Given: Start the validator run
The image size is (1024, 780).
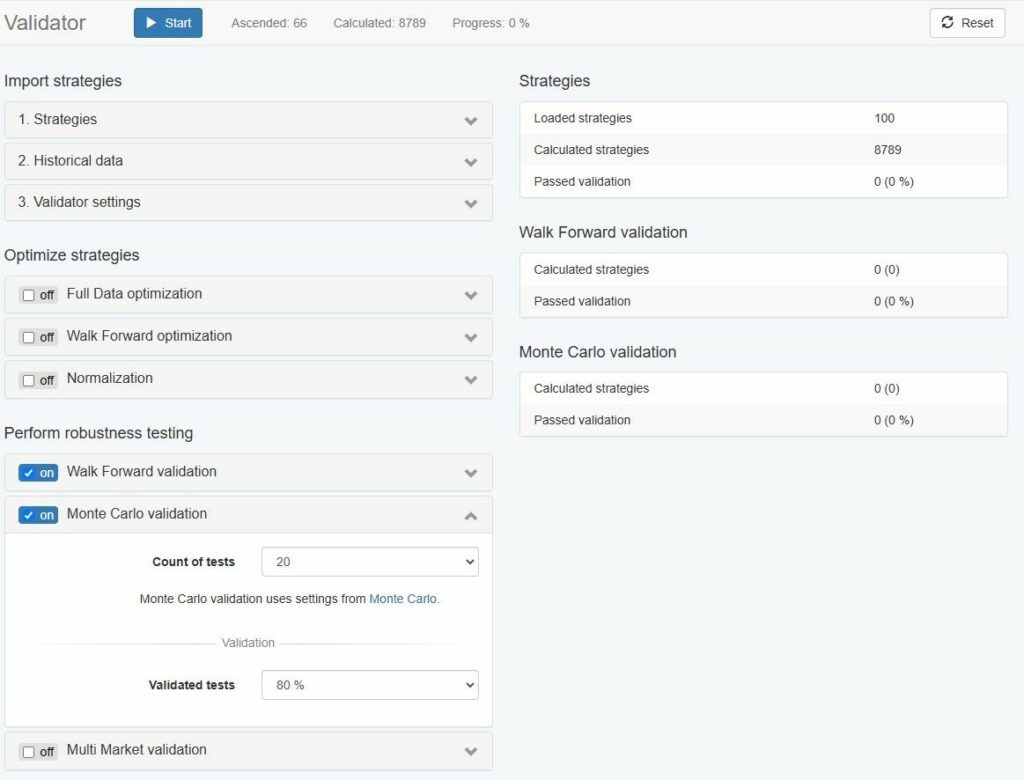Looking at the screenshot, I should [x=168, y=23].
